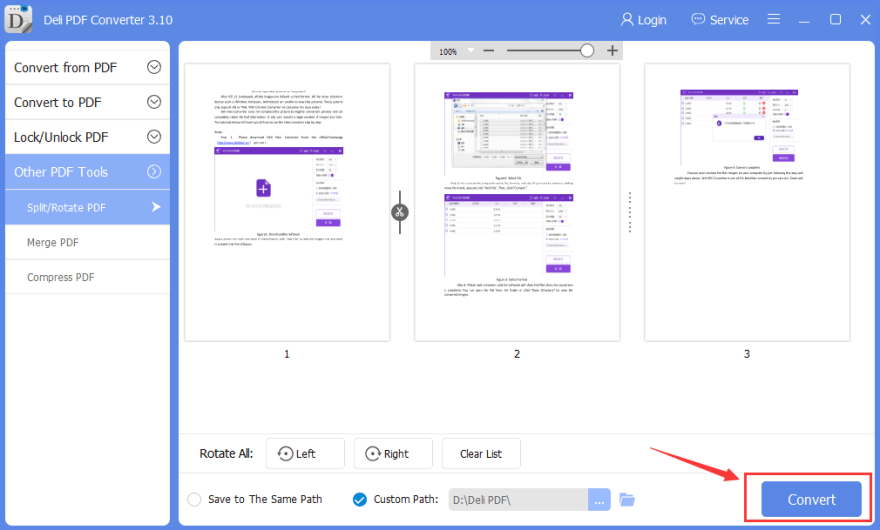
Task: Open the 100% zoom dropdown
Action: pyautogui.click(x=471, y=51)
